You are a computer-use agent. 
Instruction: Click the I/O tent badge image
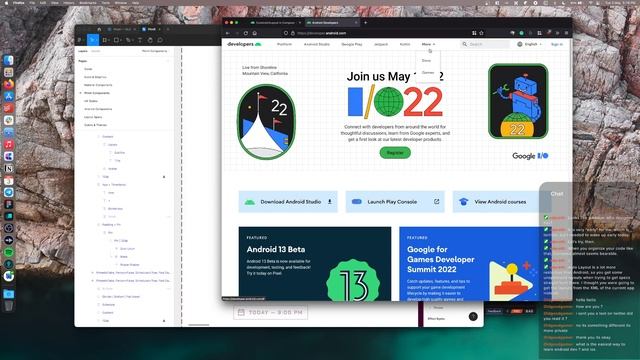266,122
